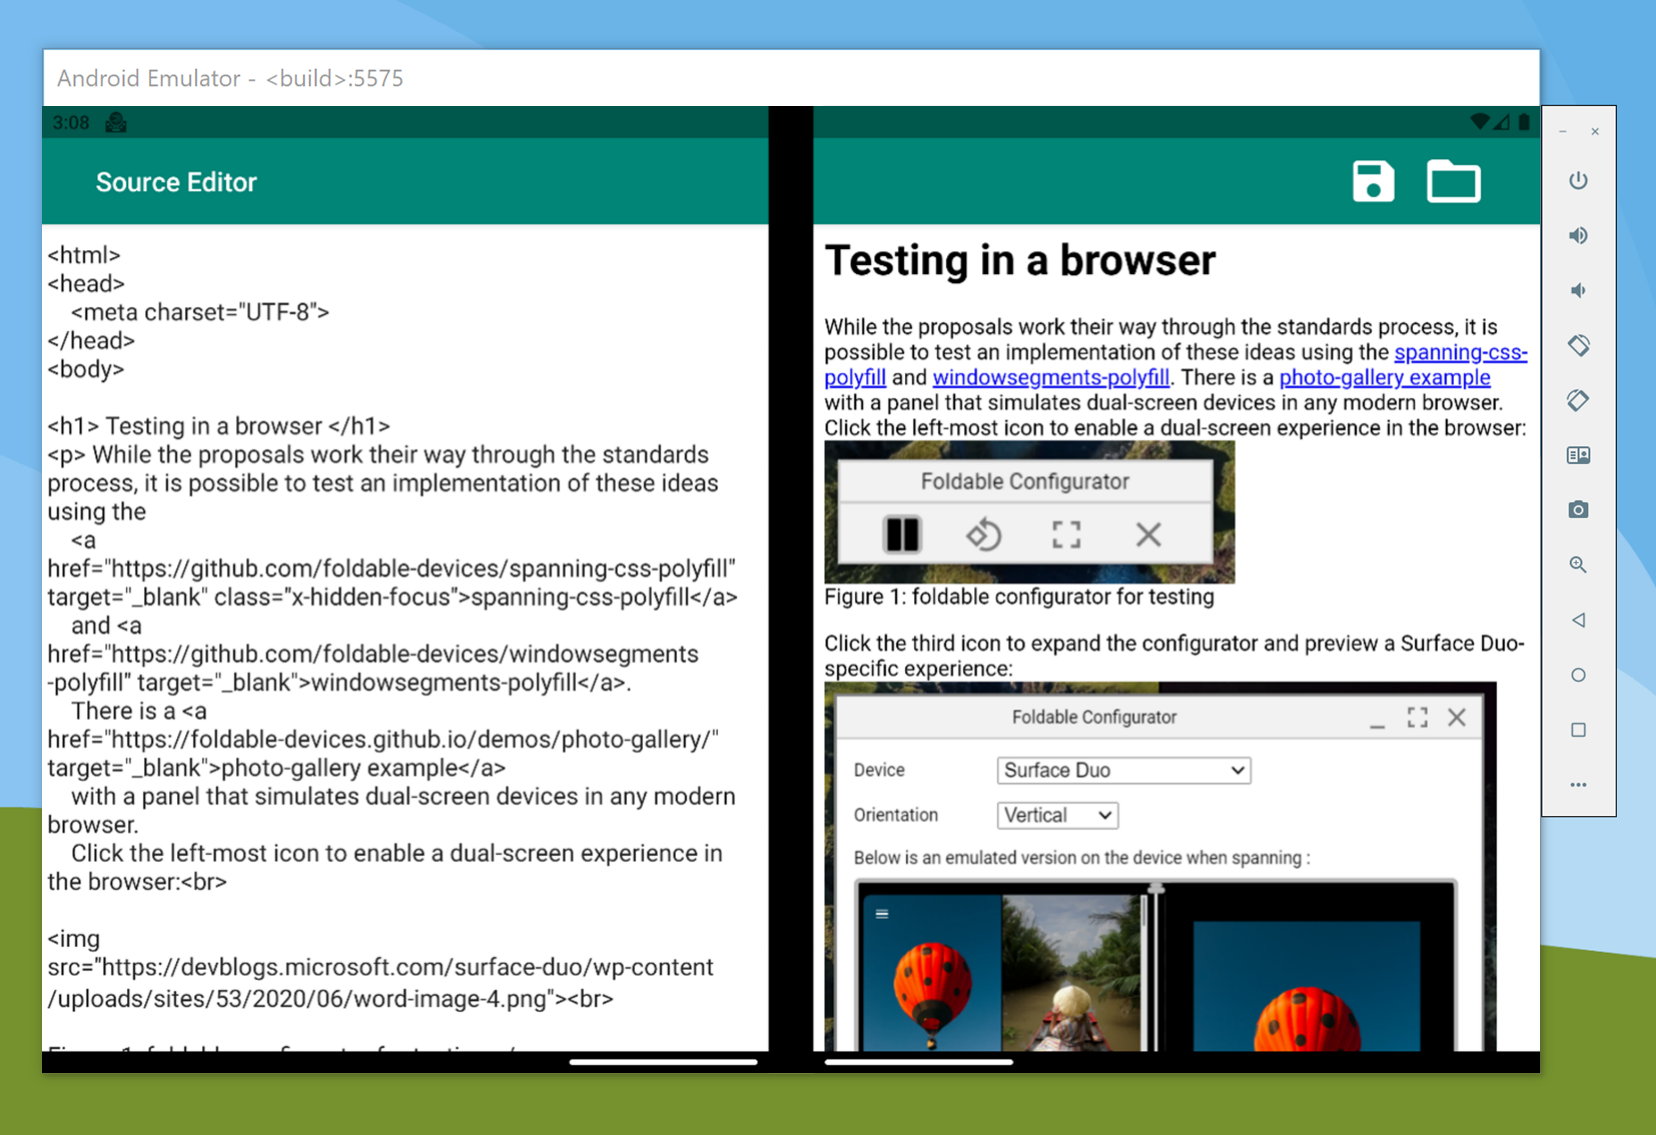Open the spanning-css-polyfill link
The image size is (1656, 1135).
pyautogui.click(x=1461, y=352)
